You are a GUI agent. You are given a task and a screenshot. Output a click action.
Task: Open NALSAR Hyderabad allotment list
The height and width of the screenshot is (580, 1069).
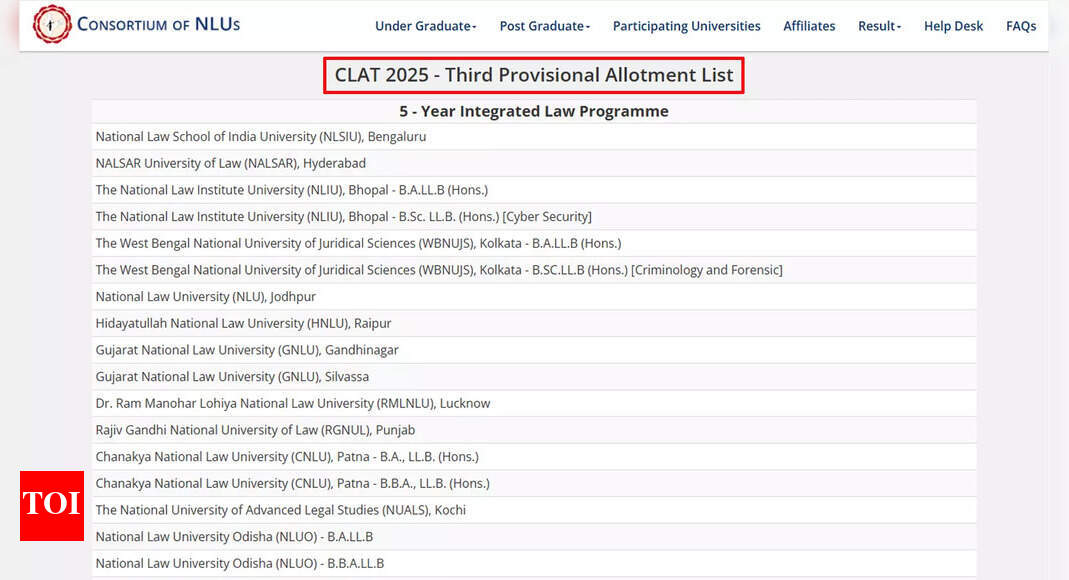230,163
